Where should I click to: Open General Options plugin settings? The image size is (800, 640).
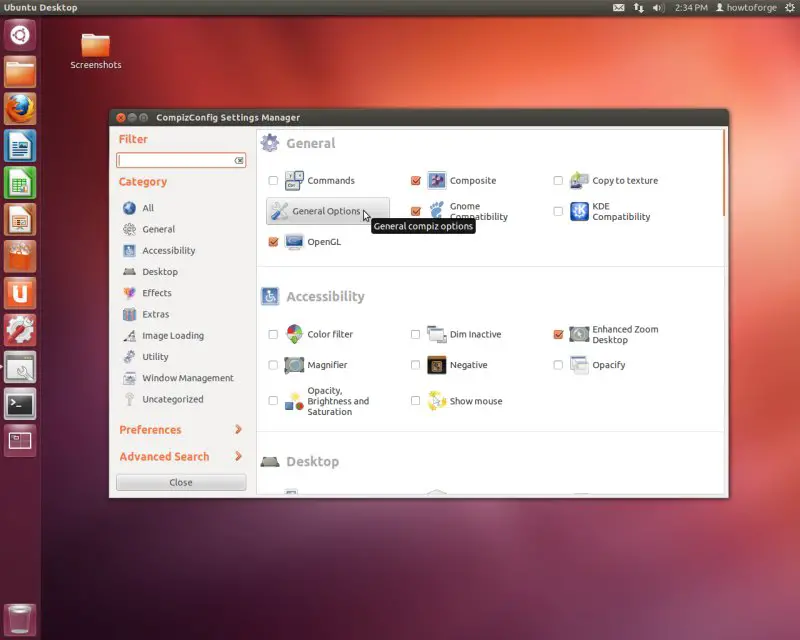click(x=328, y=211)
